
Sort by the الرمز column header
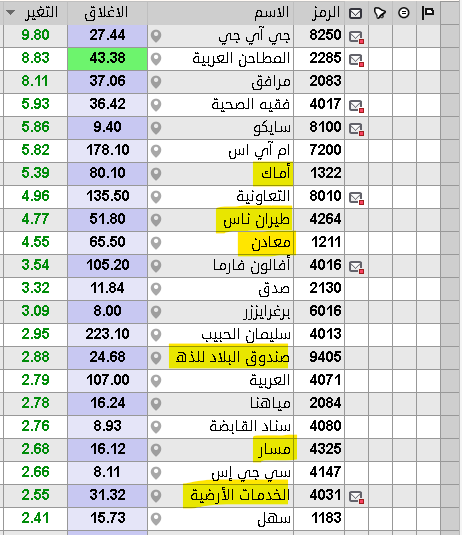point(326,13)
